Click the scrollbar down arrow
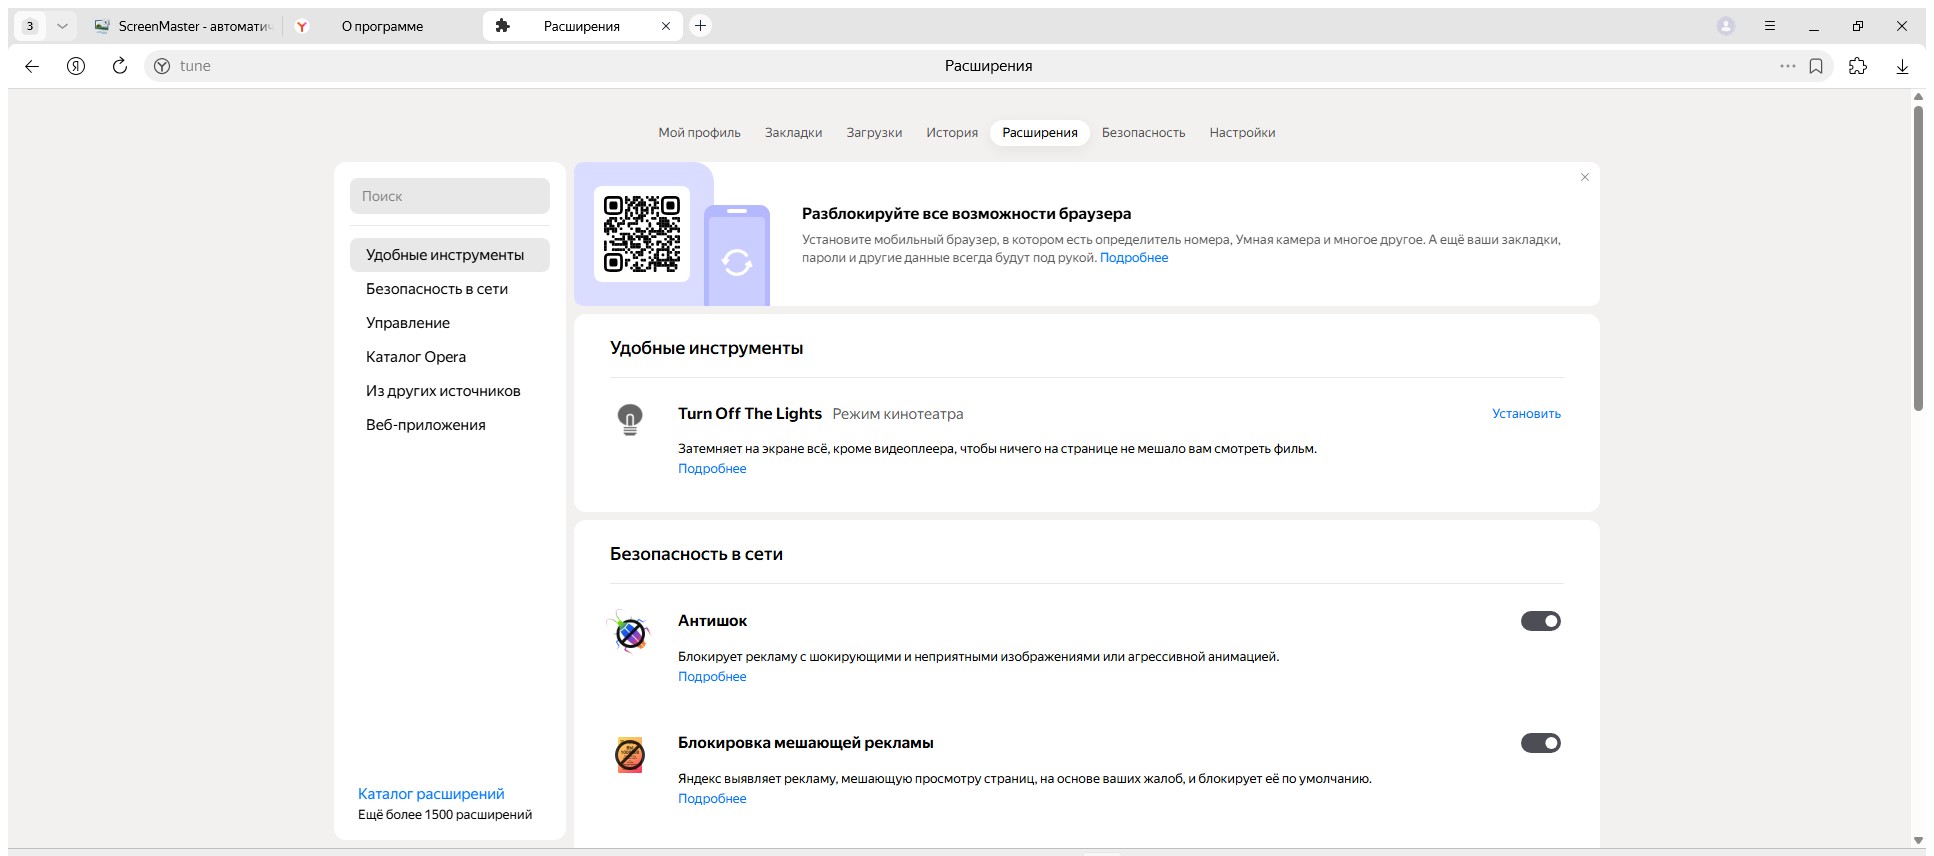 (1918, 840)
